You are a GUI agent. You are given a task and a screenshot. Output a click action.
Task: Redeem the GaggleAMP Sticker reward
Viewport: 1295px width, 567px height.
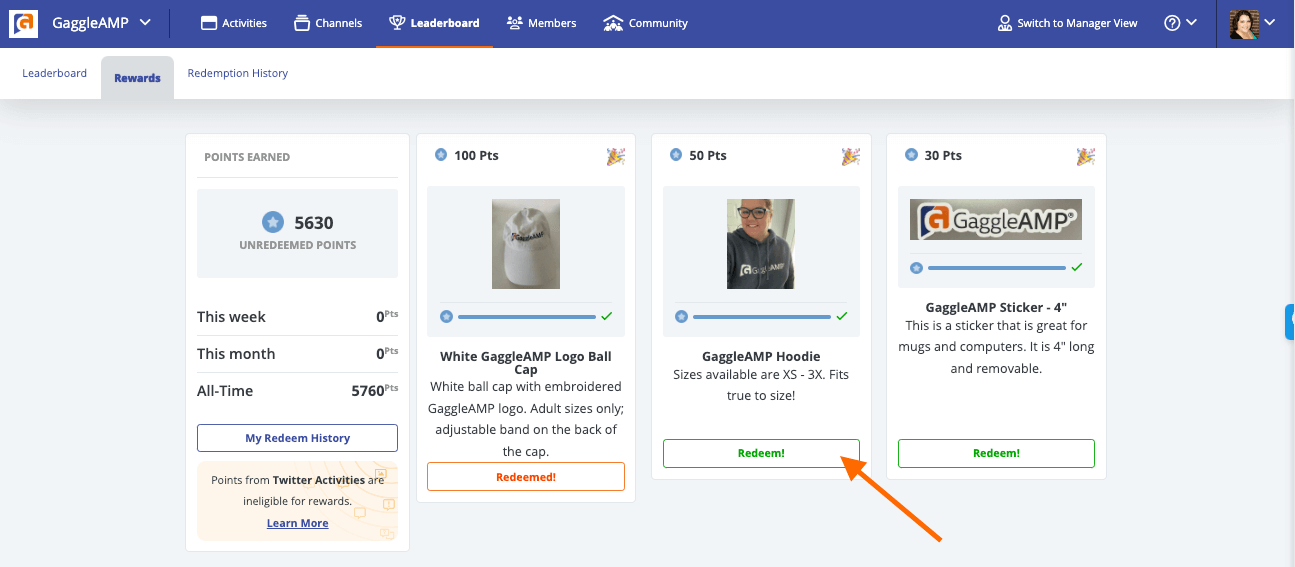point(996,453)
